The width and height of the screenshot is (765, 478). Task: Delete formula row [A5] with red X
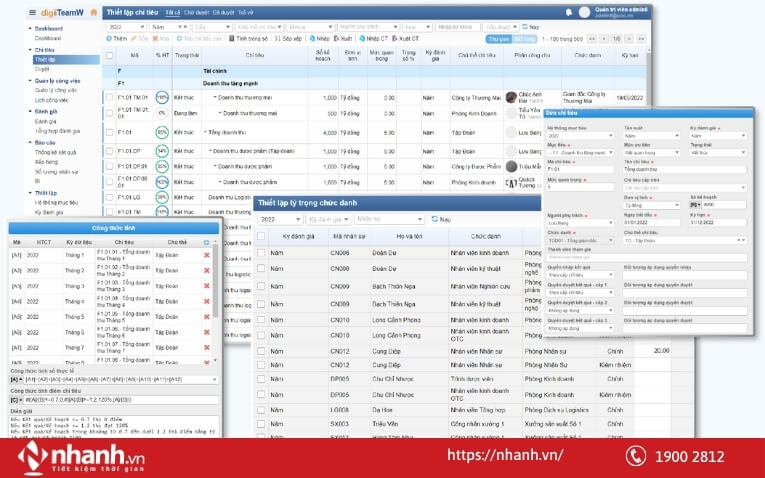click(207, 317)
